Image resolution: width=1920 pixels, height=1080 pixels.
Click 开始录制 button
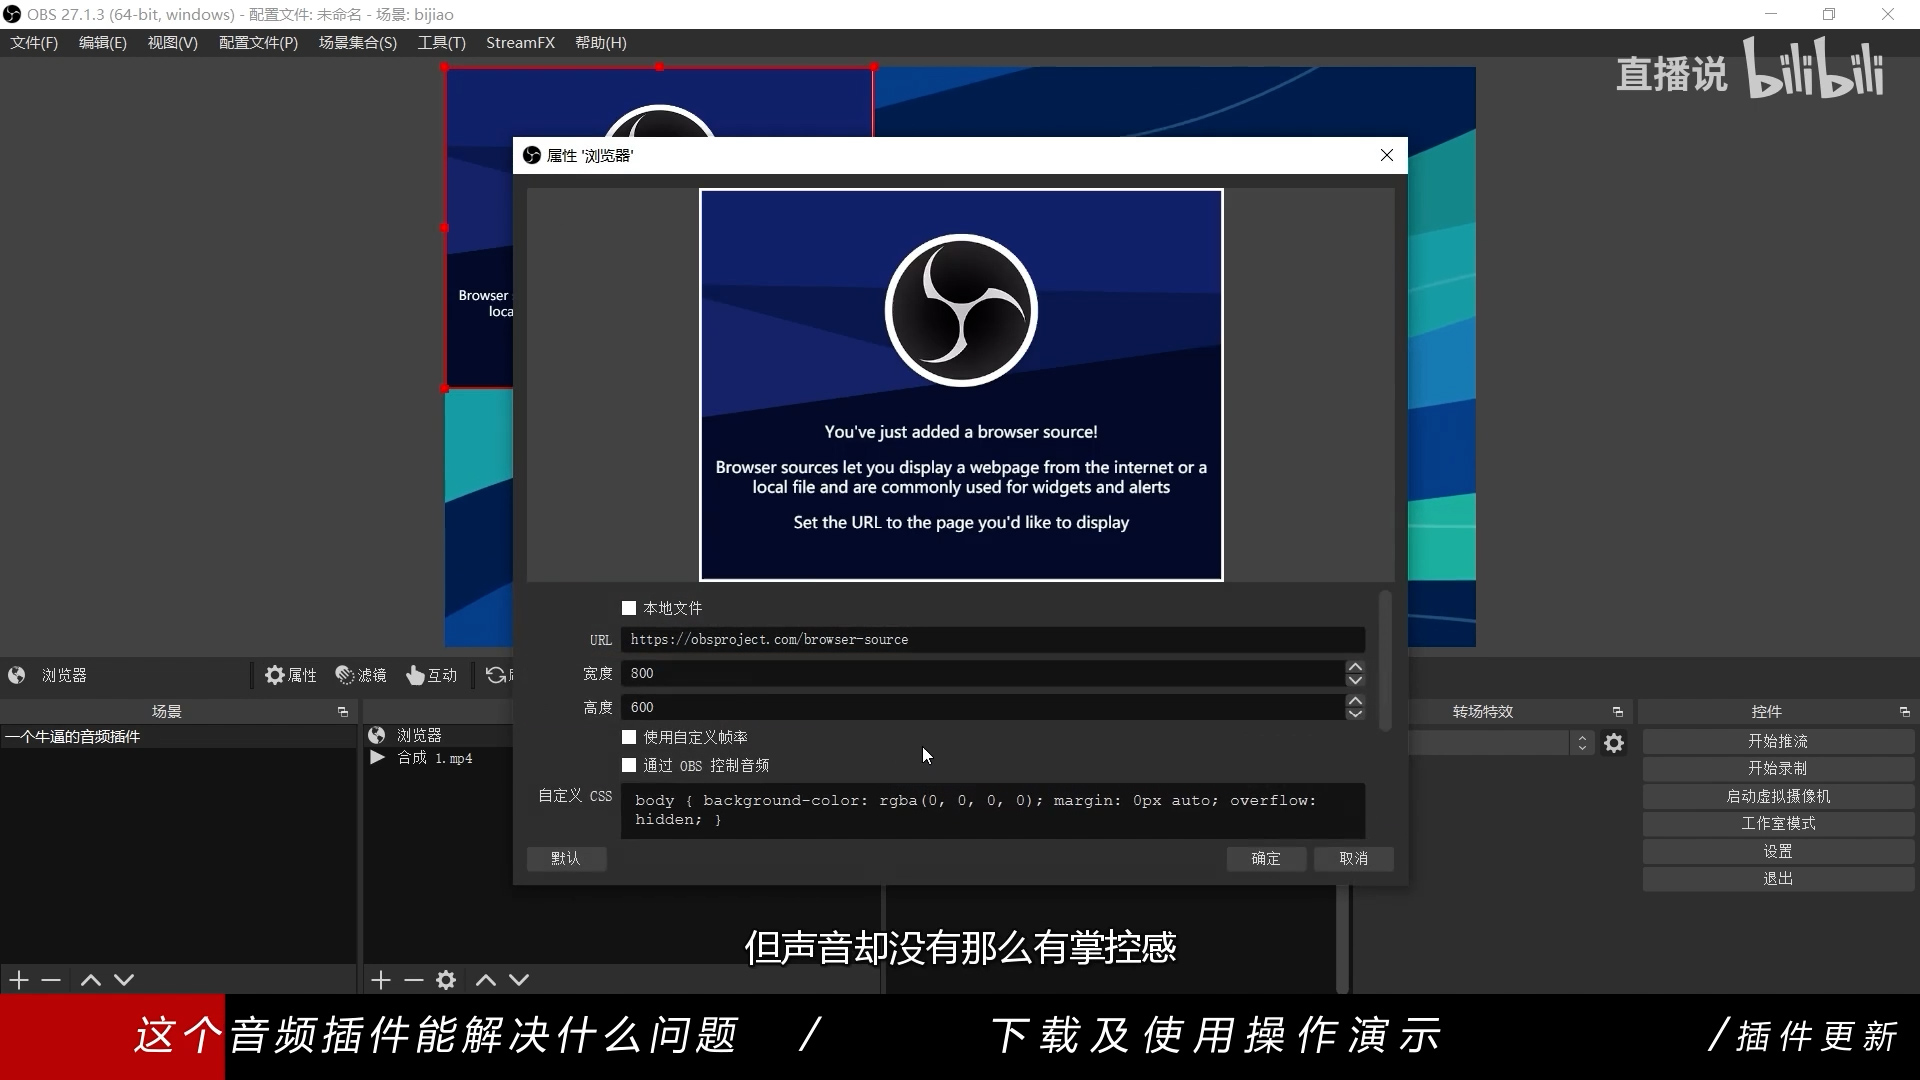tap(1778, 768)
